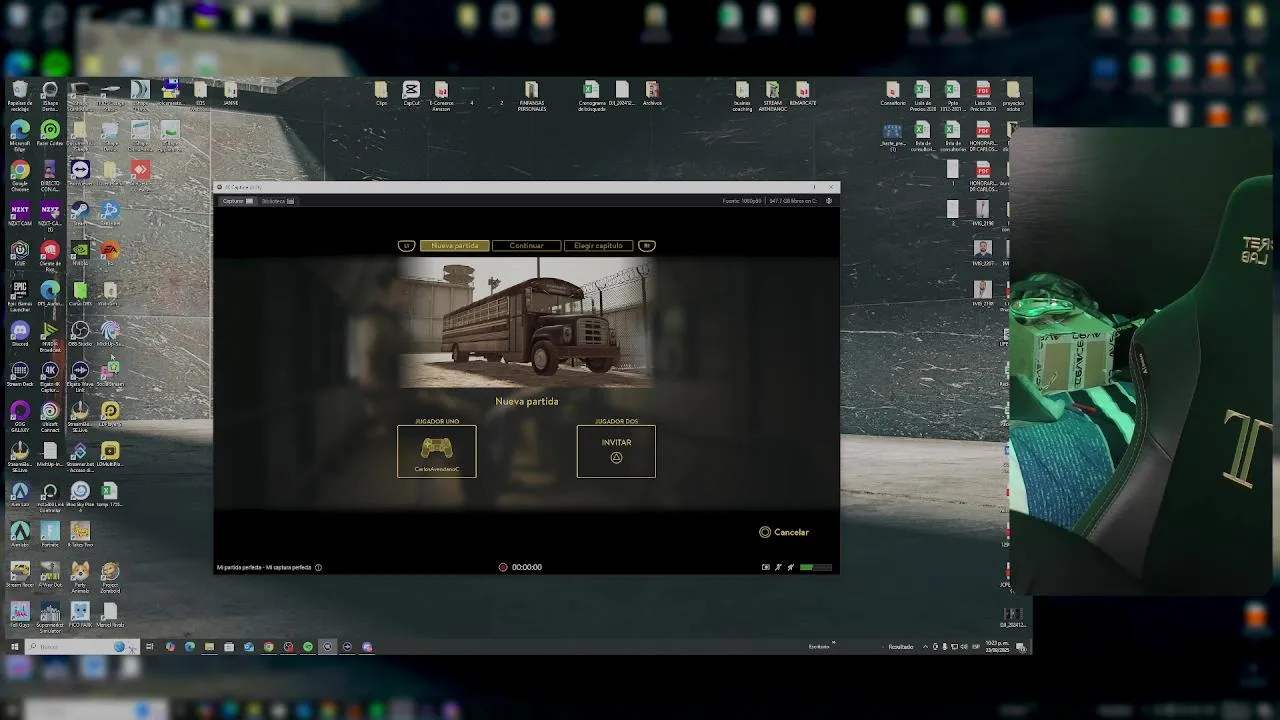1280x720 pixels.
Task: Open the CapCut desktop icon
Action: pyautogui.click(x=411, y=95)
